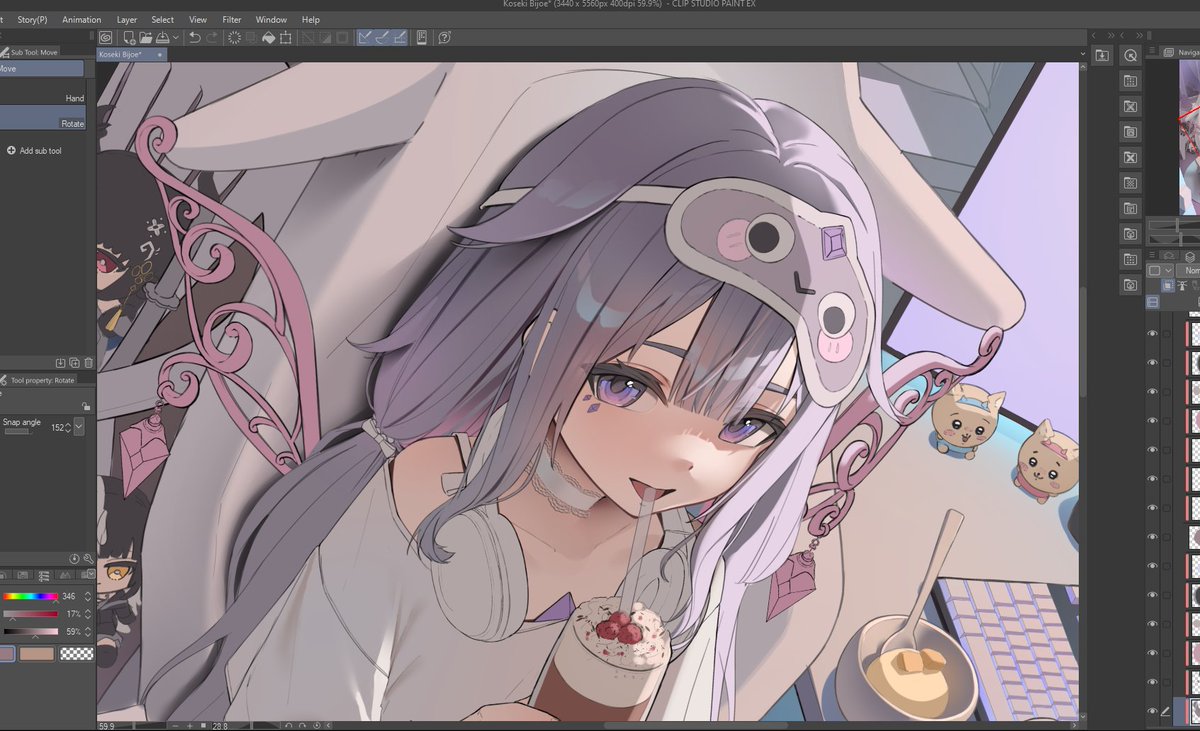Activate the Scale/Rotate transform icon

point(286,37)
